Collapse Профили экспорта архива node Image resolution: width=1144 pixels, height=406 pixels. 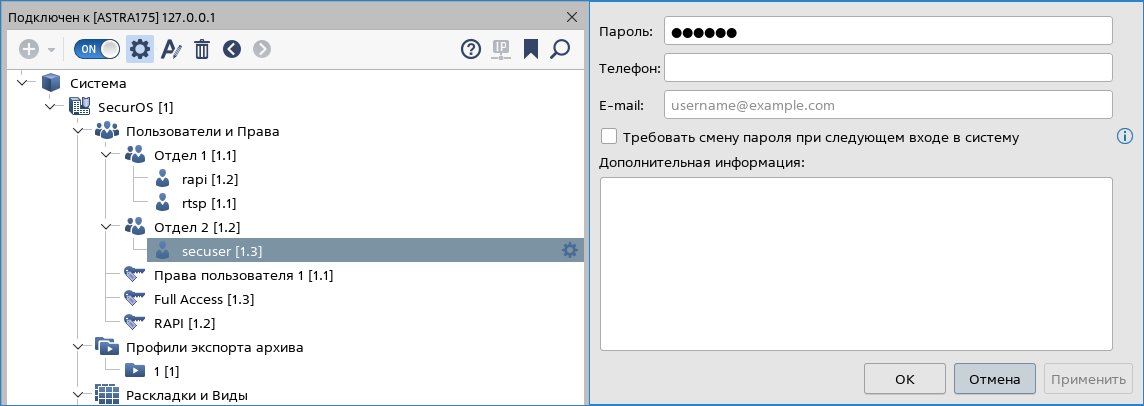(x=80, y=347)
